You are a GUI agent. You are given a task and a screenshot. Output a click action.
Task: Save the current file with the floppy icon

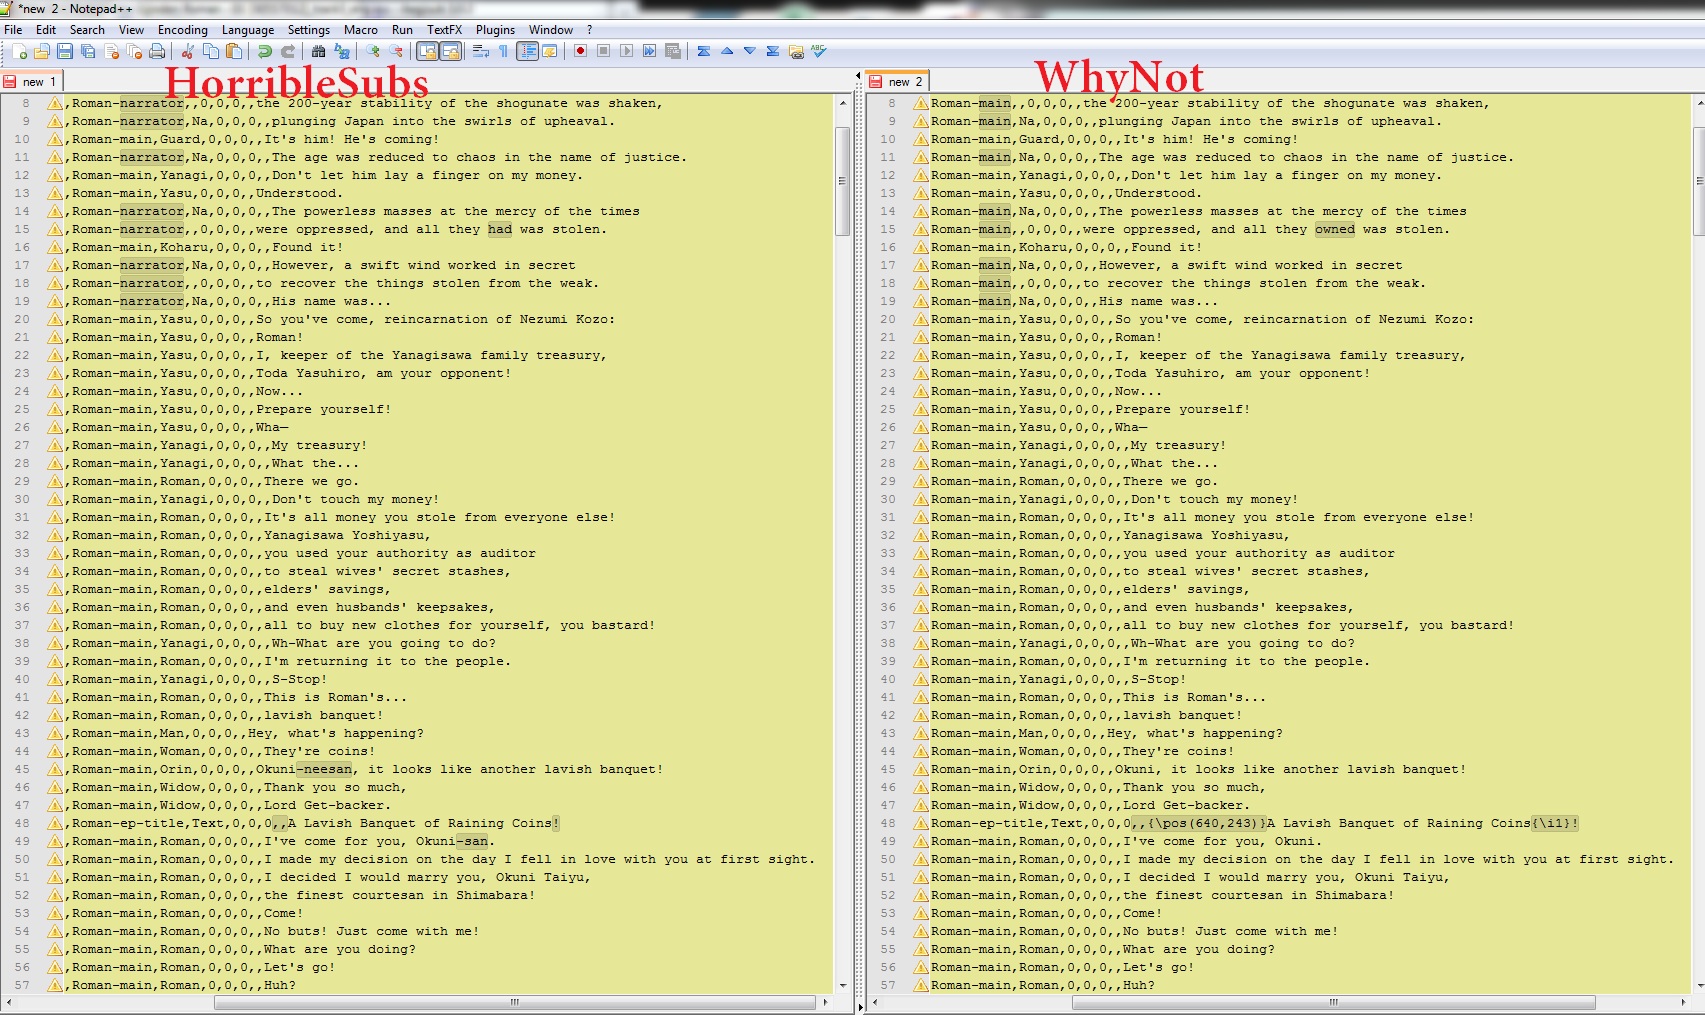coord(65,51)
